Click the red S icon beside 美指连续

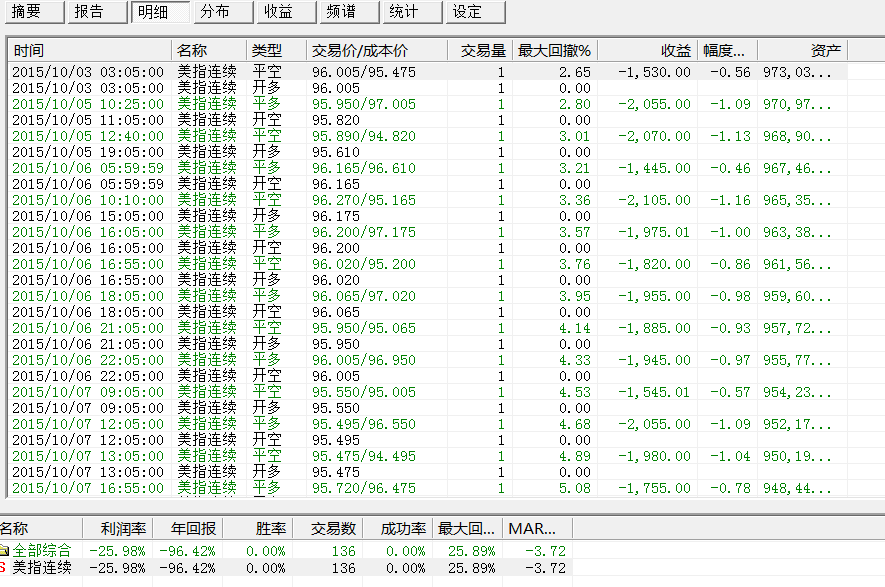4,568
